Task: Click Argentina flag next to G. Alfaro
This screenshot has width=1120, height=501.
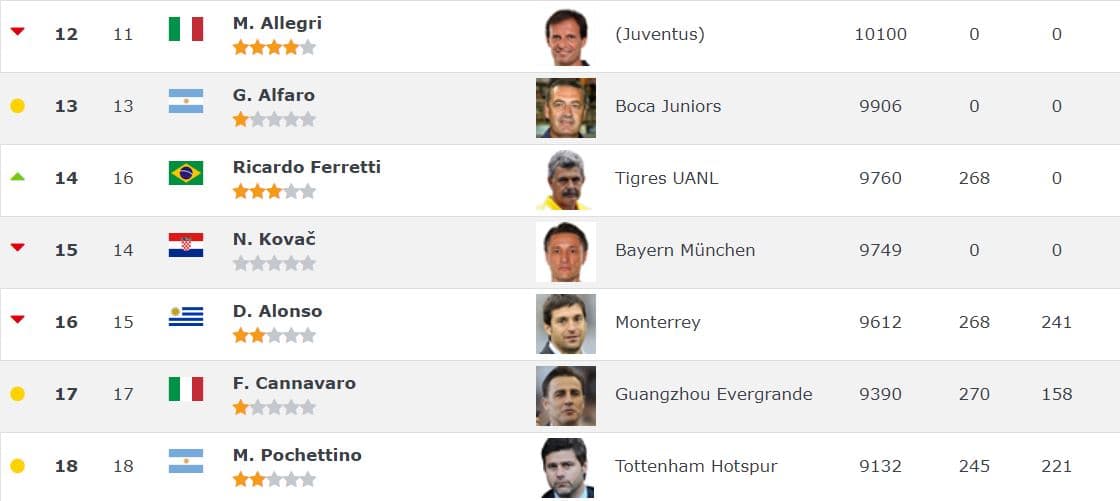Action: [186, 101]
